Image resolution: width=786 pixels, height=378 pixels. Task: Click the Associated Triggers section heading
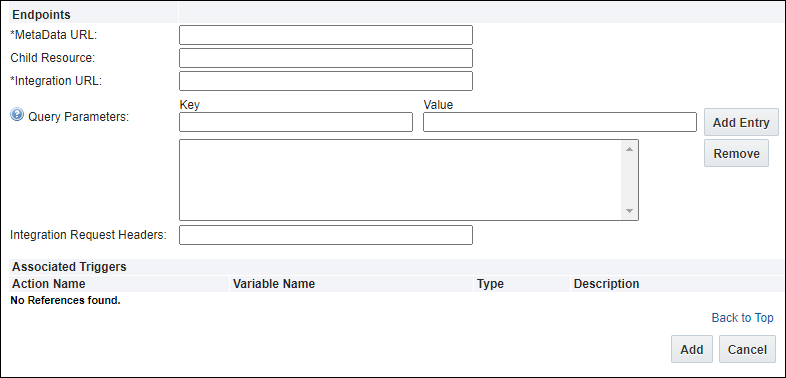point(69,266)
